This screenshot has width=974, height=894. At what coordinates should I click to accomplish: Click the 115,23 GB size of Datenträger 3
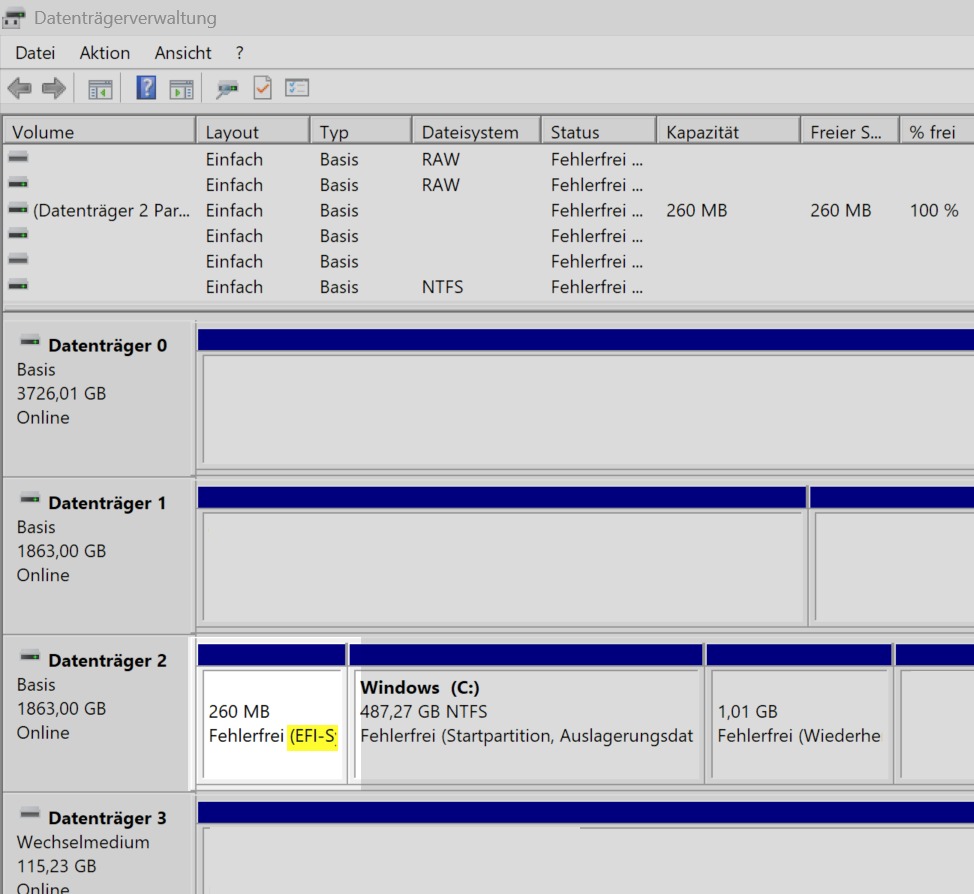pyautogui.click(x=57, y=866)
